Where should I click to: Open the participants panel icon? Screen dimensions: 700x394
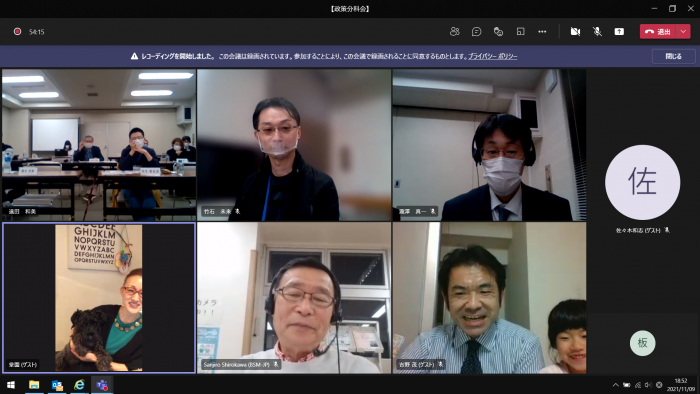point(454,32)
